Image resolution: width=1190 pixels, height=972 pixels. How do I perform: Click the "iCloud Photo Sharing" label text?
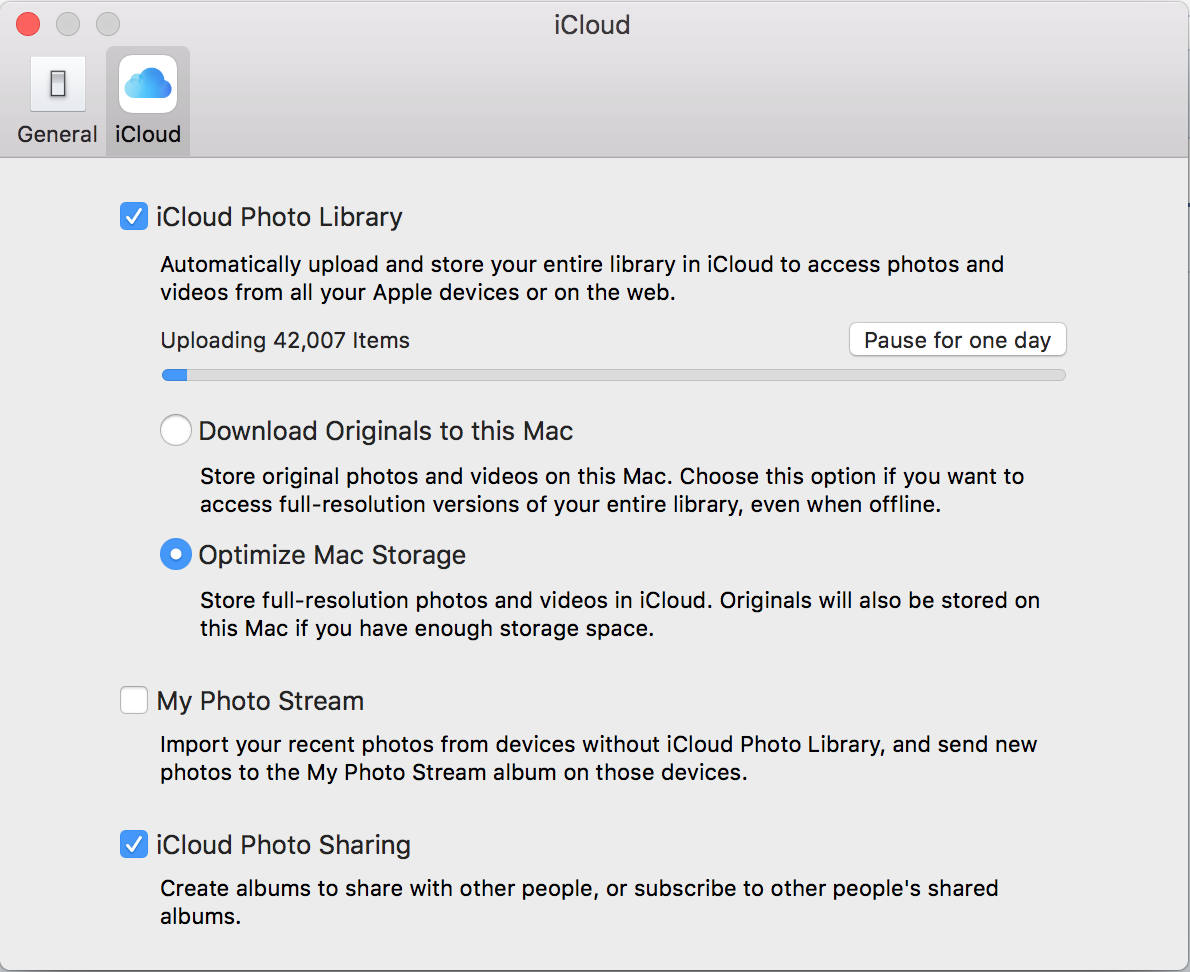click(283, 845)
